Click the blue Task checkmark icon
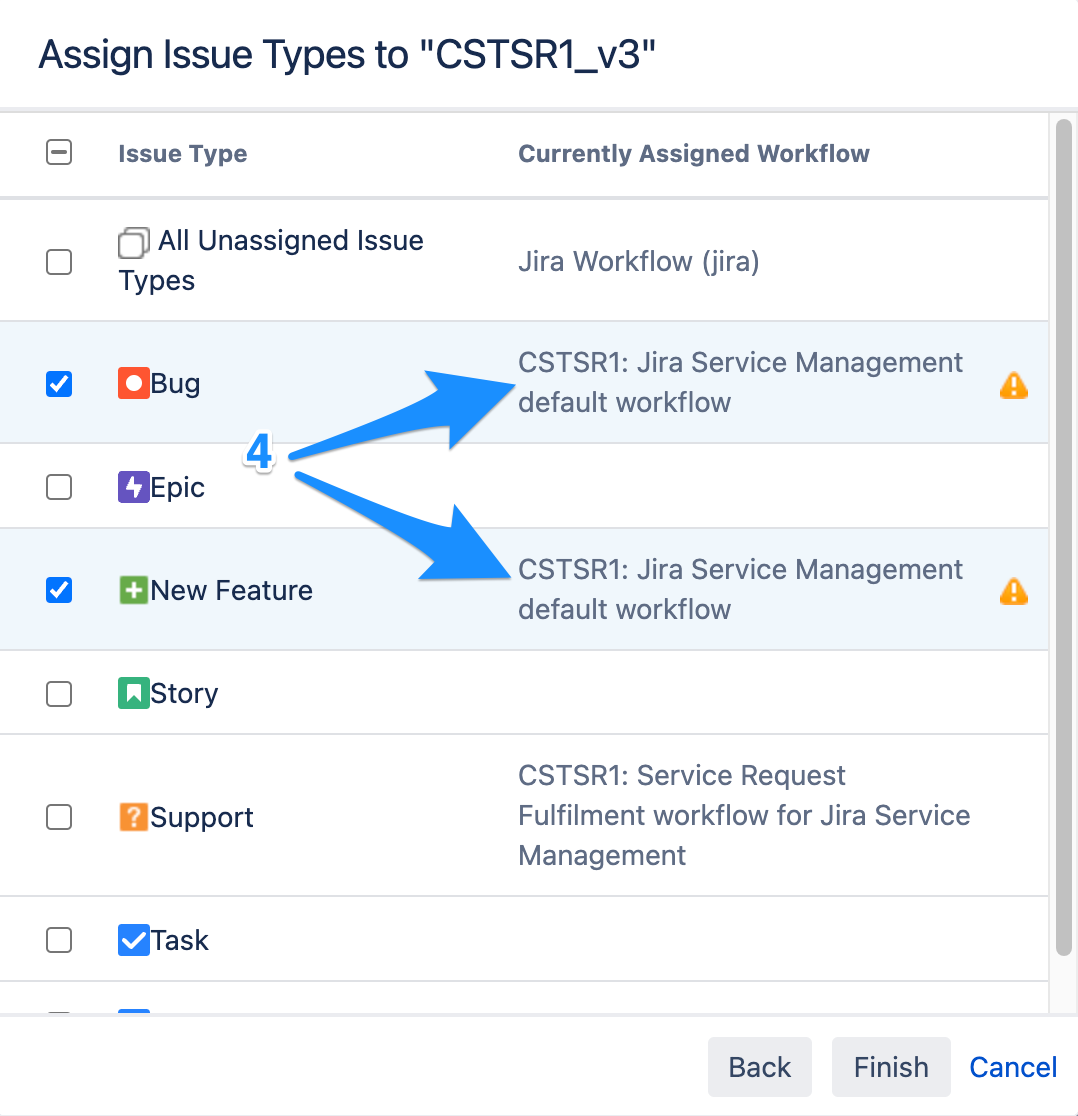Image resolution: width=1078 pixels, height=1116 pixels. [x=134, y=940]
